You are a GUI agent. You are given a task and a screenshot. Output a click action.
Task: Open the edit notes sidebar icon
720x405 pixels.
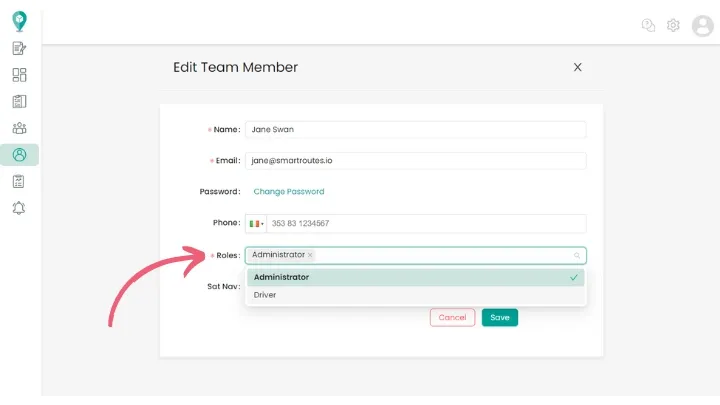pos(19,48)
